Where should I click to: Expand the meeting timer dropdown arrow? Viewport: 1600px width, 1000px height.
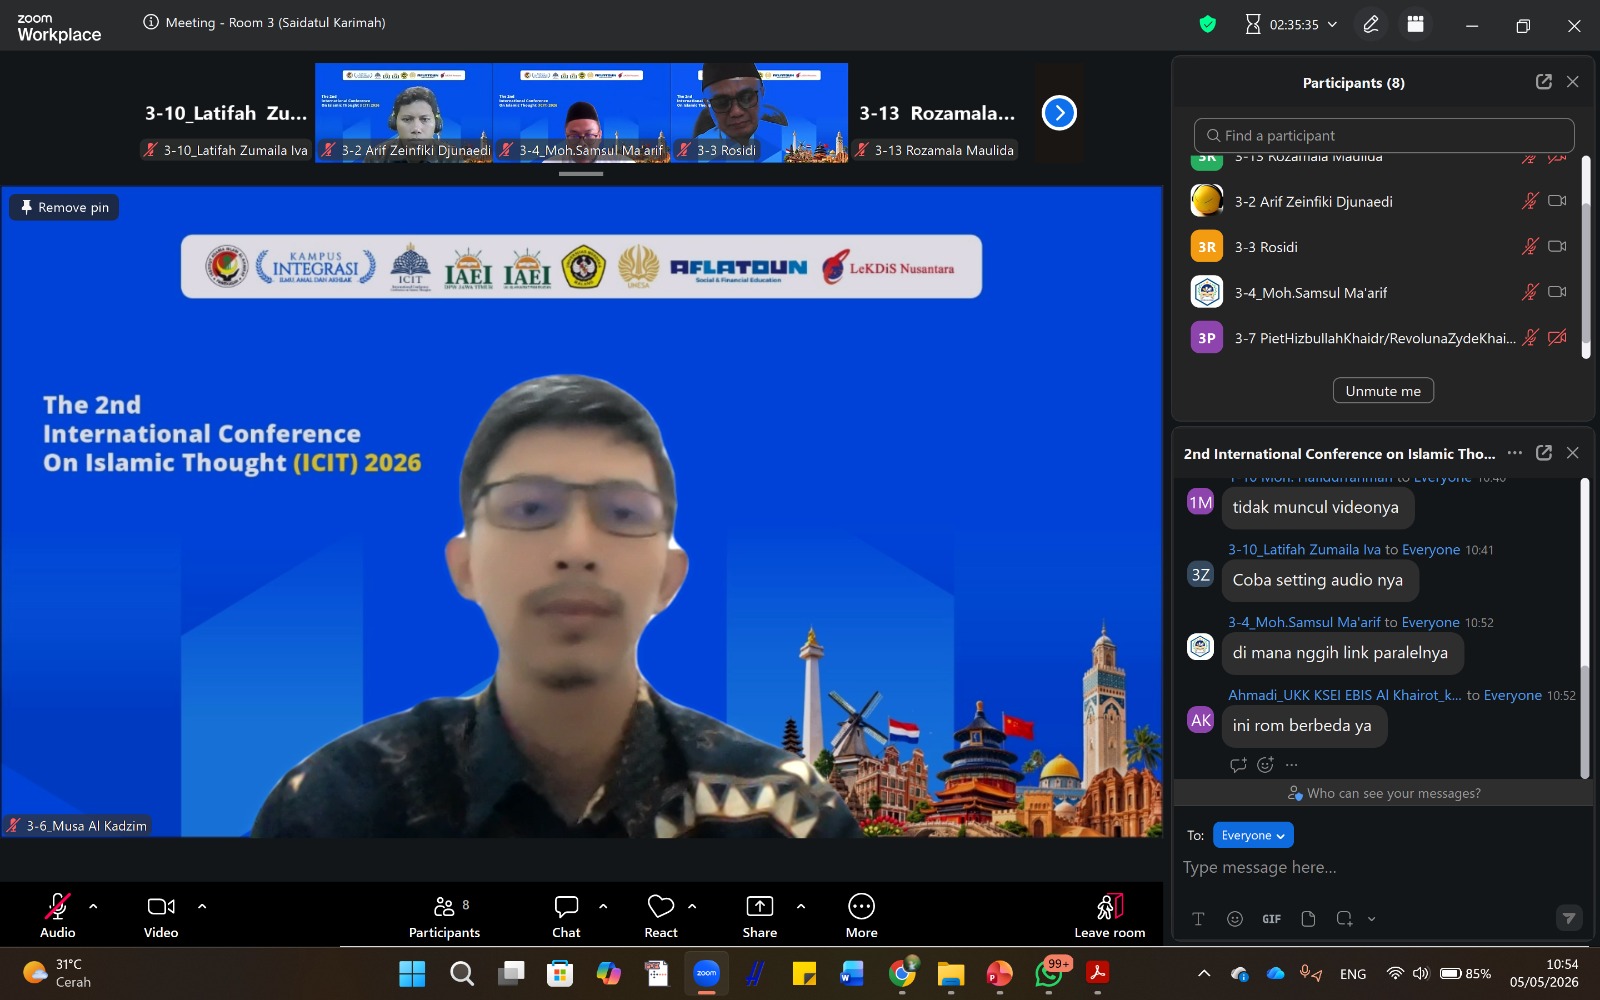(1332, 24)
